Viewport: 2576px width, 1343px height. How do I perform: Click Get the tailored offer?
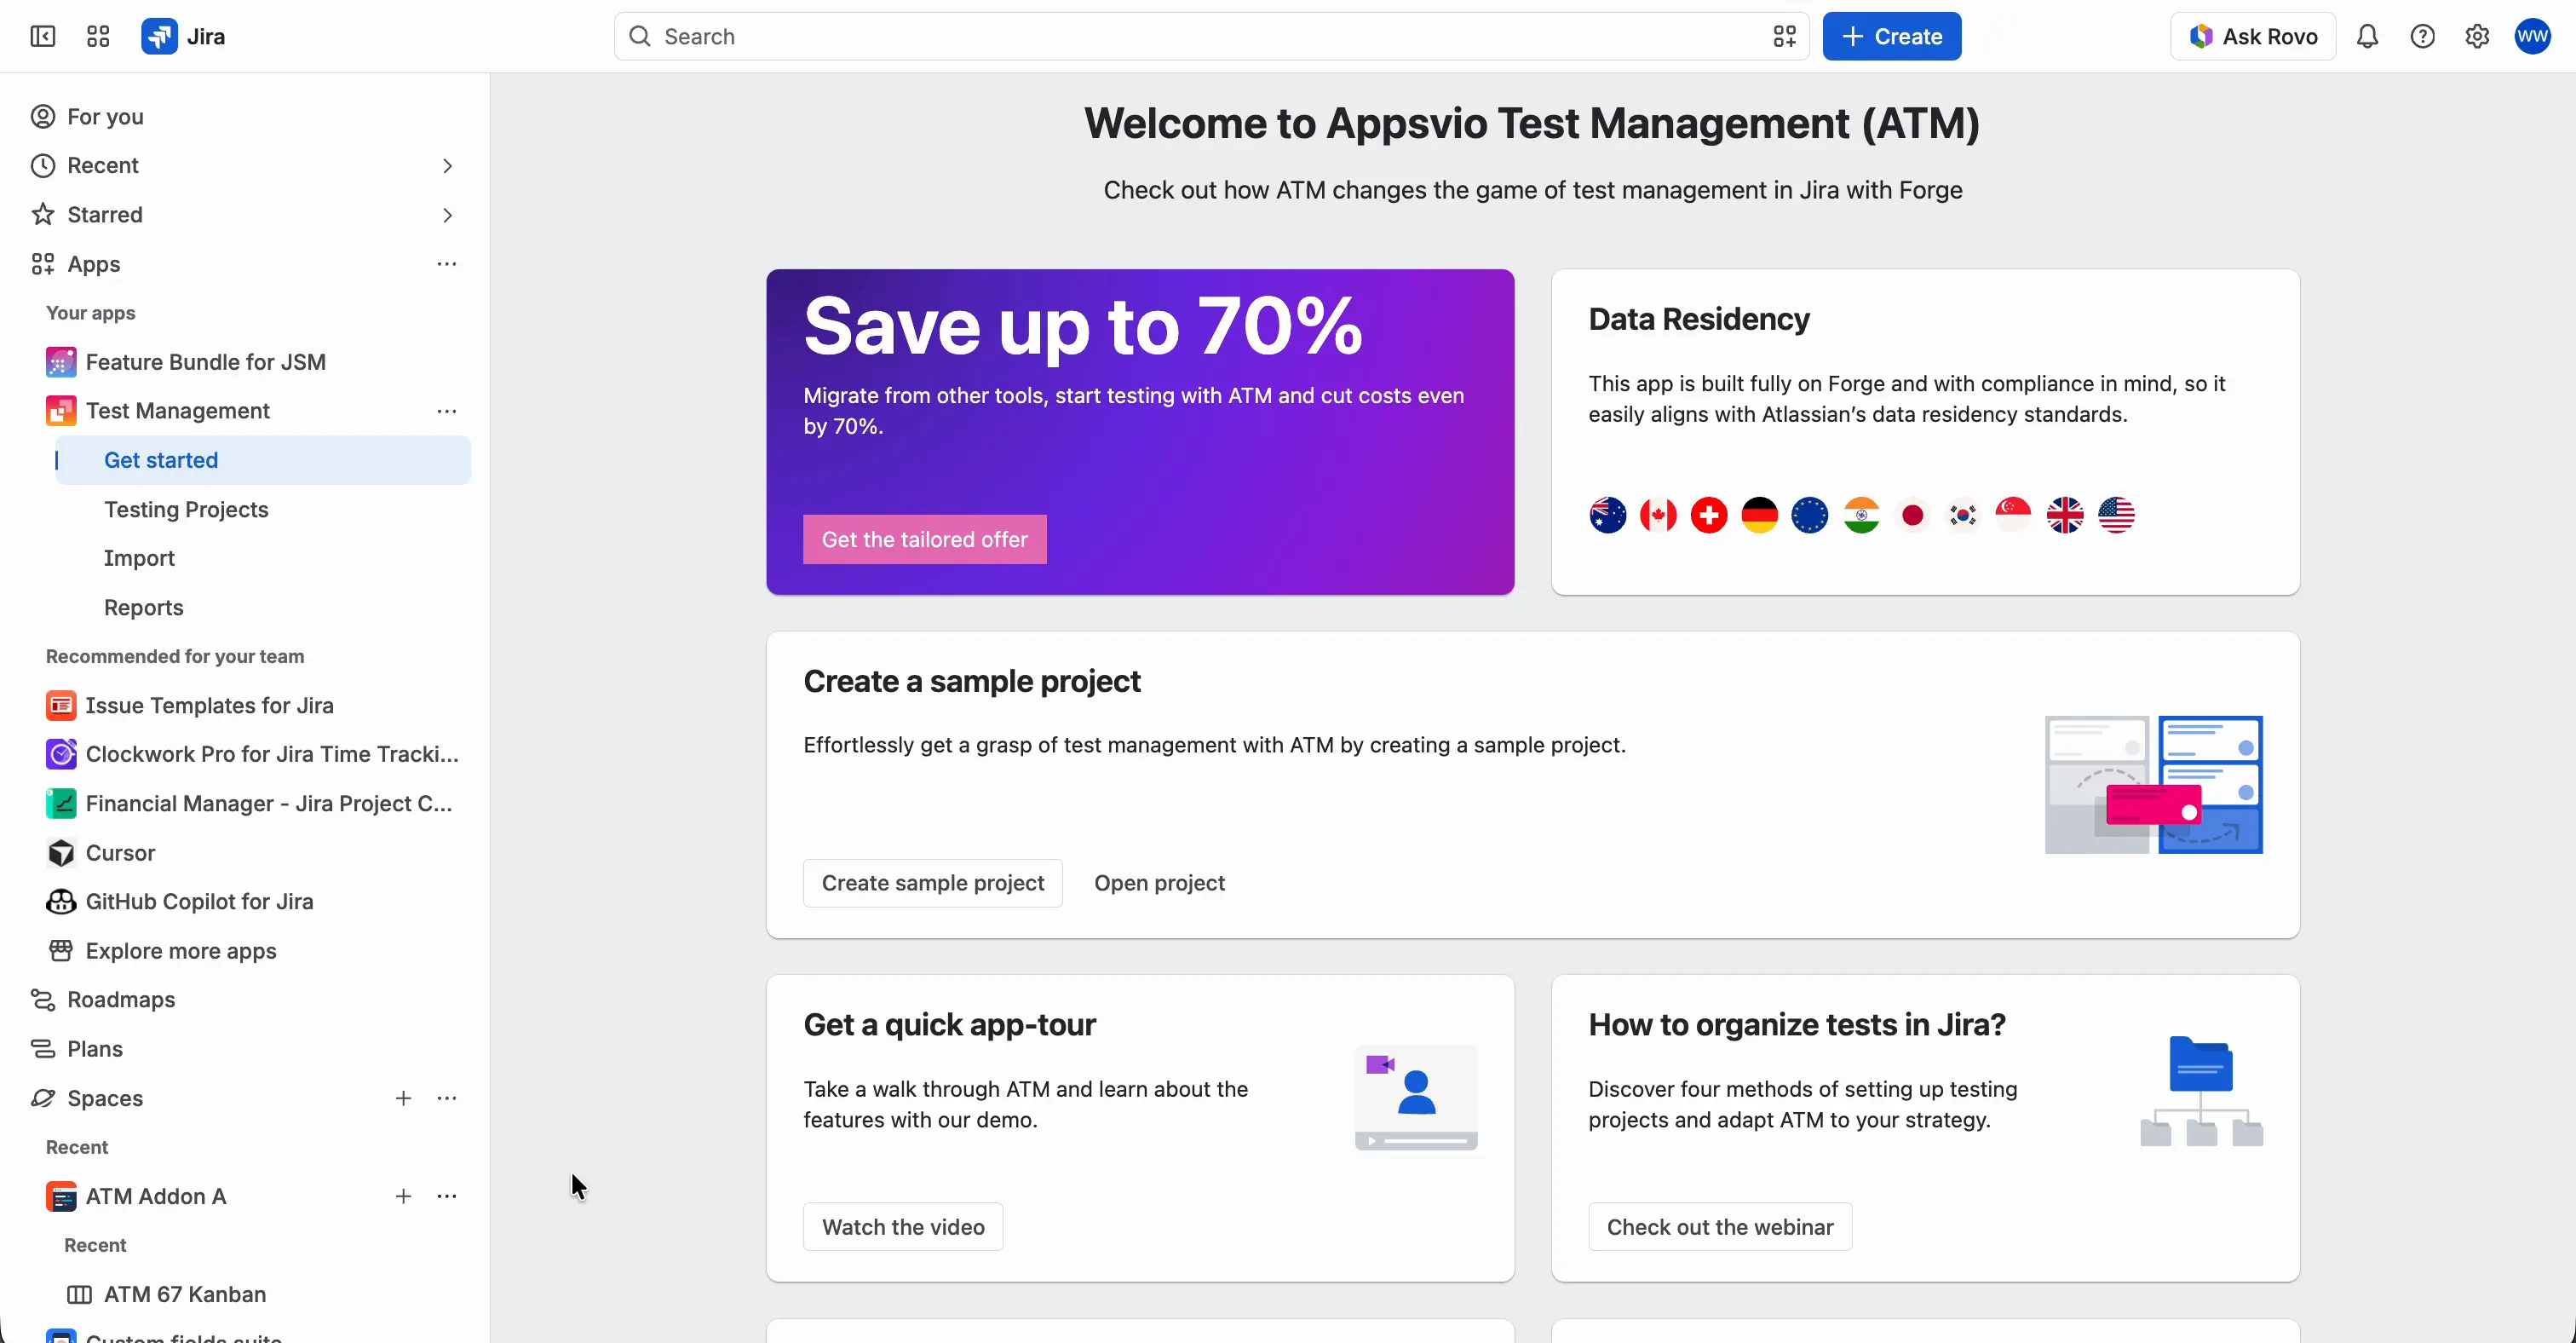(x=924, y=540)
